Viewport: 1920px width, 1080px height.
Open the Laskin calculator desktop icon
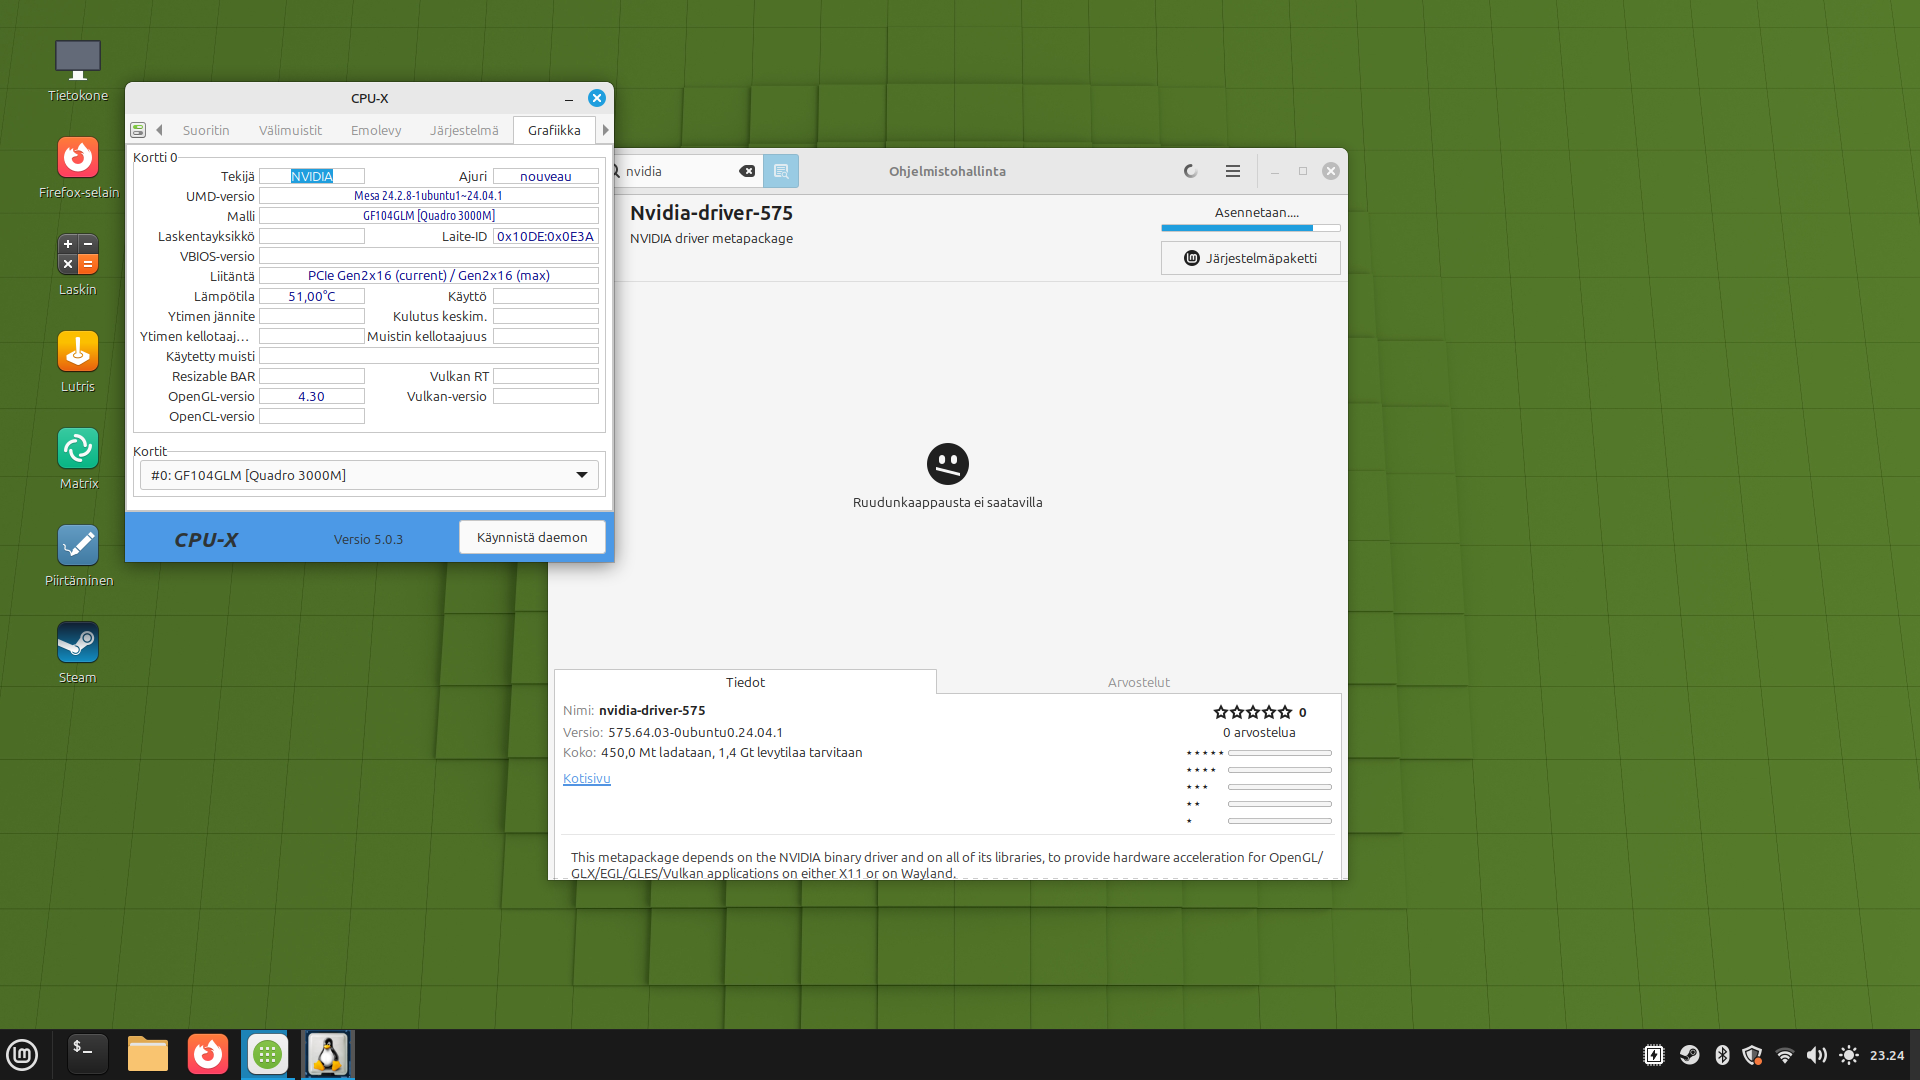(78, 264)
